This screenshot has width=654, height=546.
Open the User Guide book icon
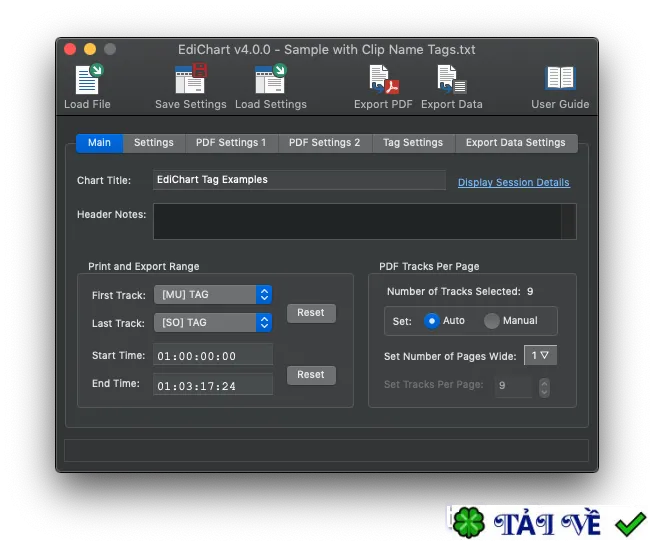(560, 78)
